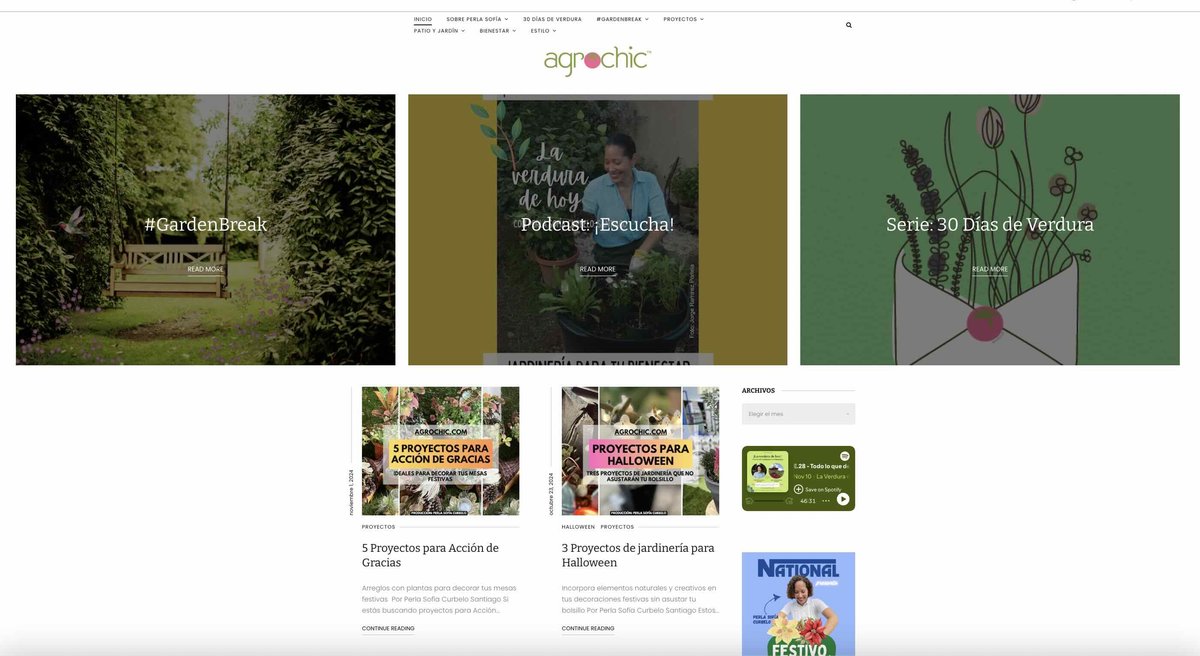Select the INICIO menu item
This screenshot has height=656, width=1200.
tap(422, 18)
